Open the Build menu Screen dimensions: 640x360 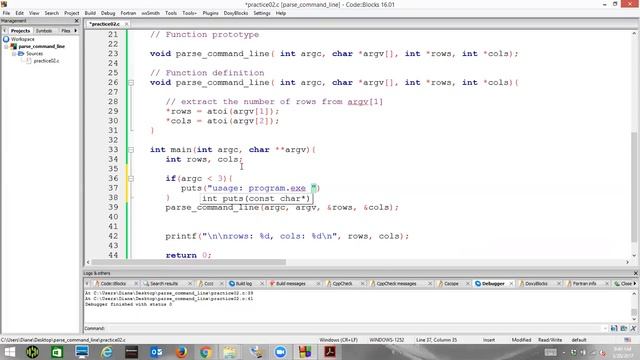(x=90, y=13)
